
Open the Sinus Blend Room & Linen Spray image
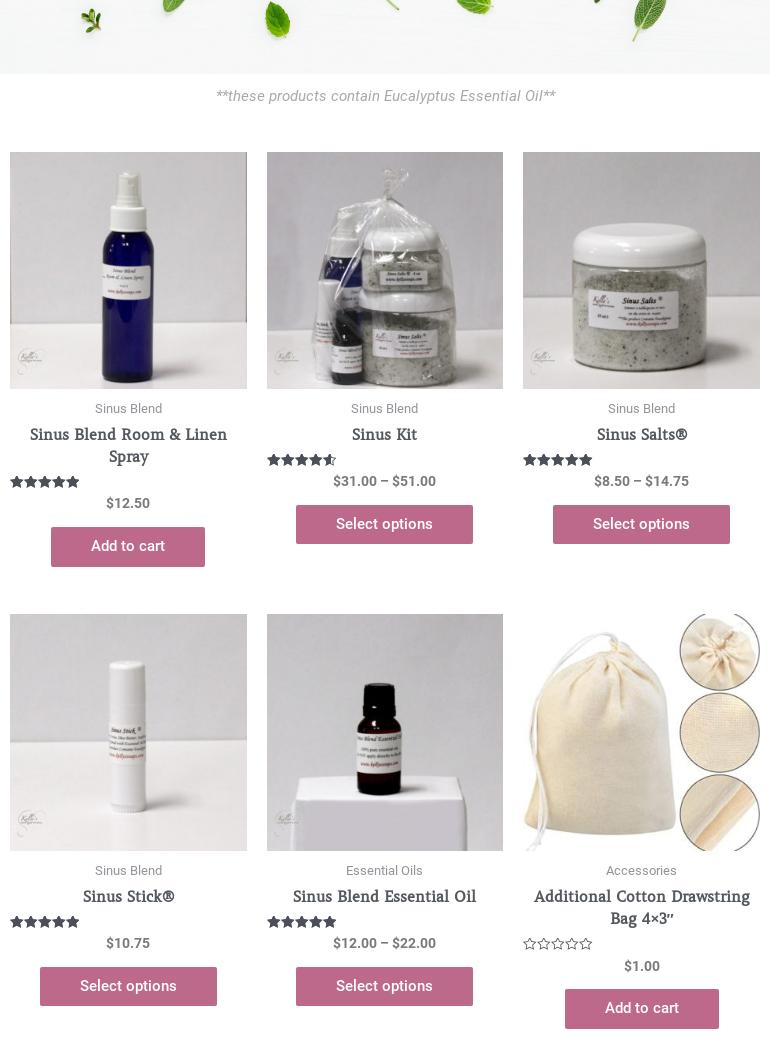128,270
